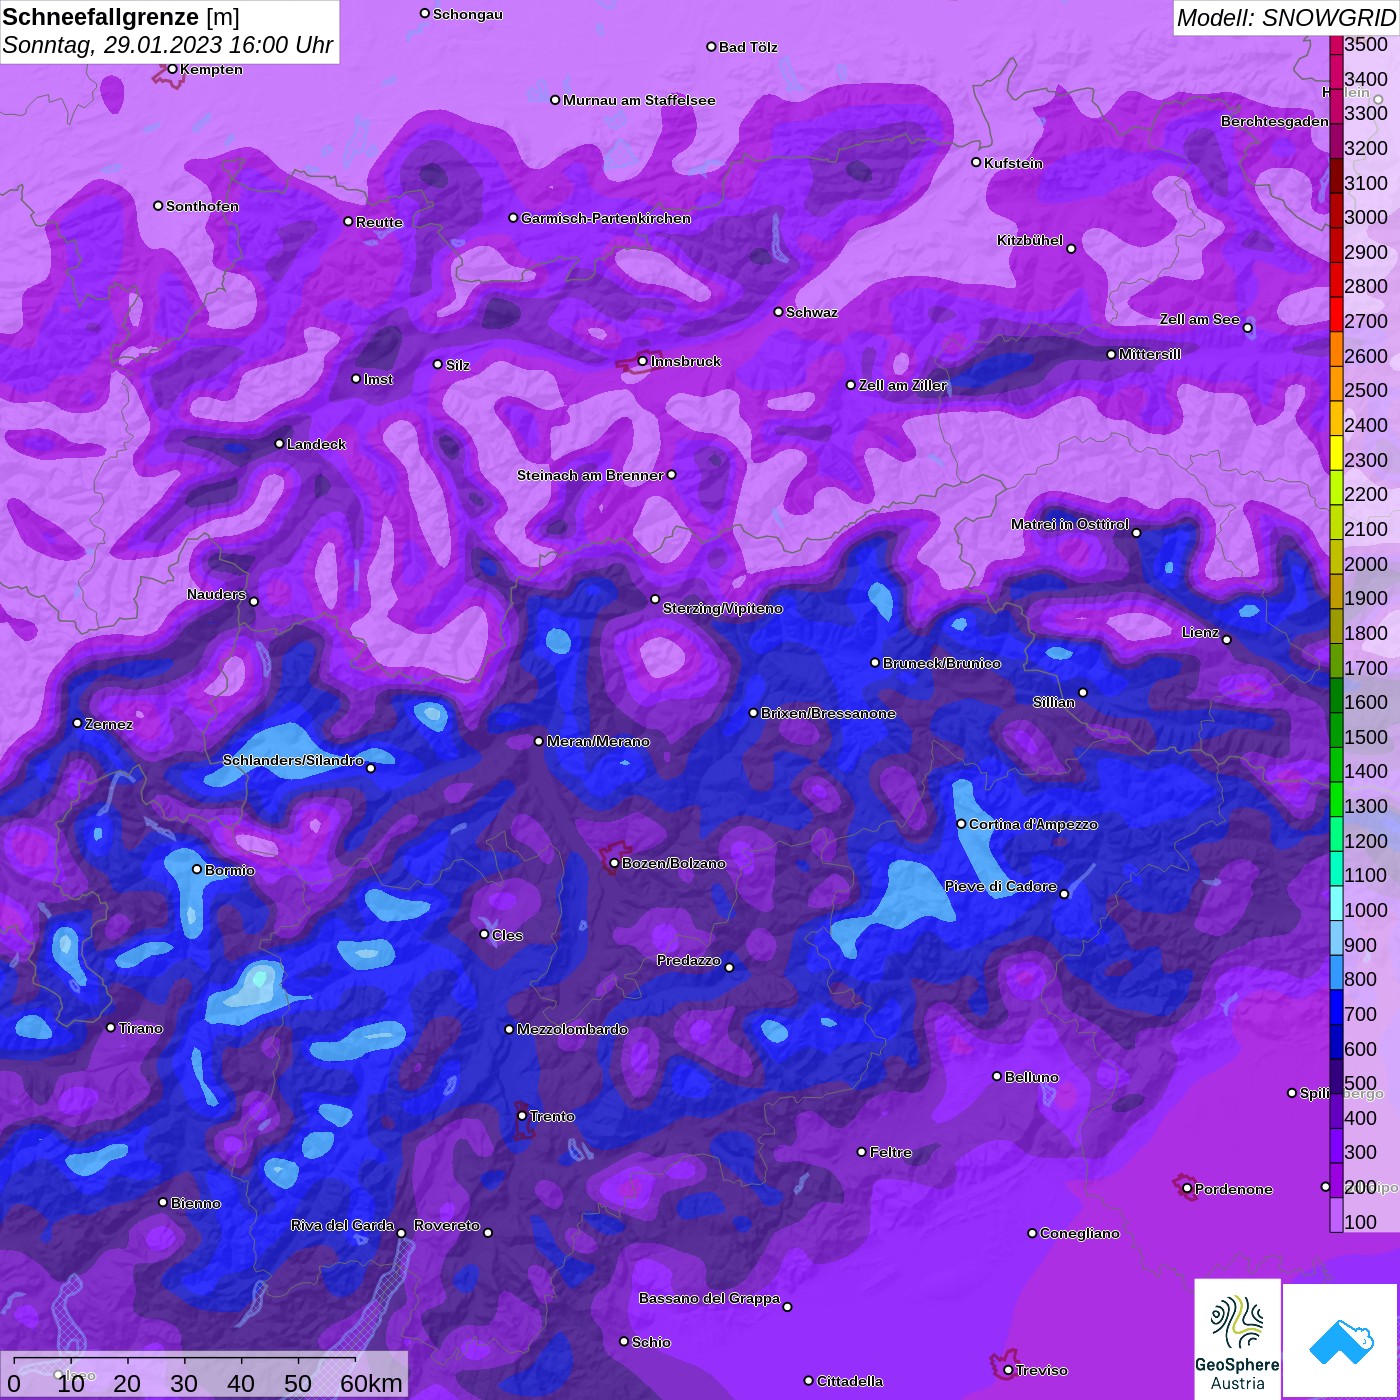Click the Mittersill label

coord(1150,354)
